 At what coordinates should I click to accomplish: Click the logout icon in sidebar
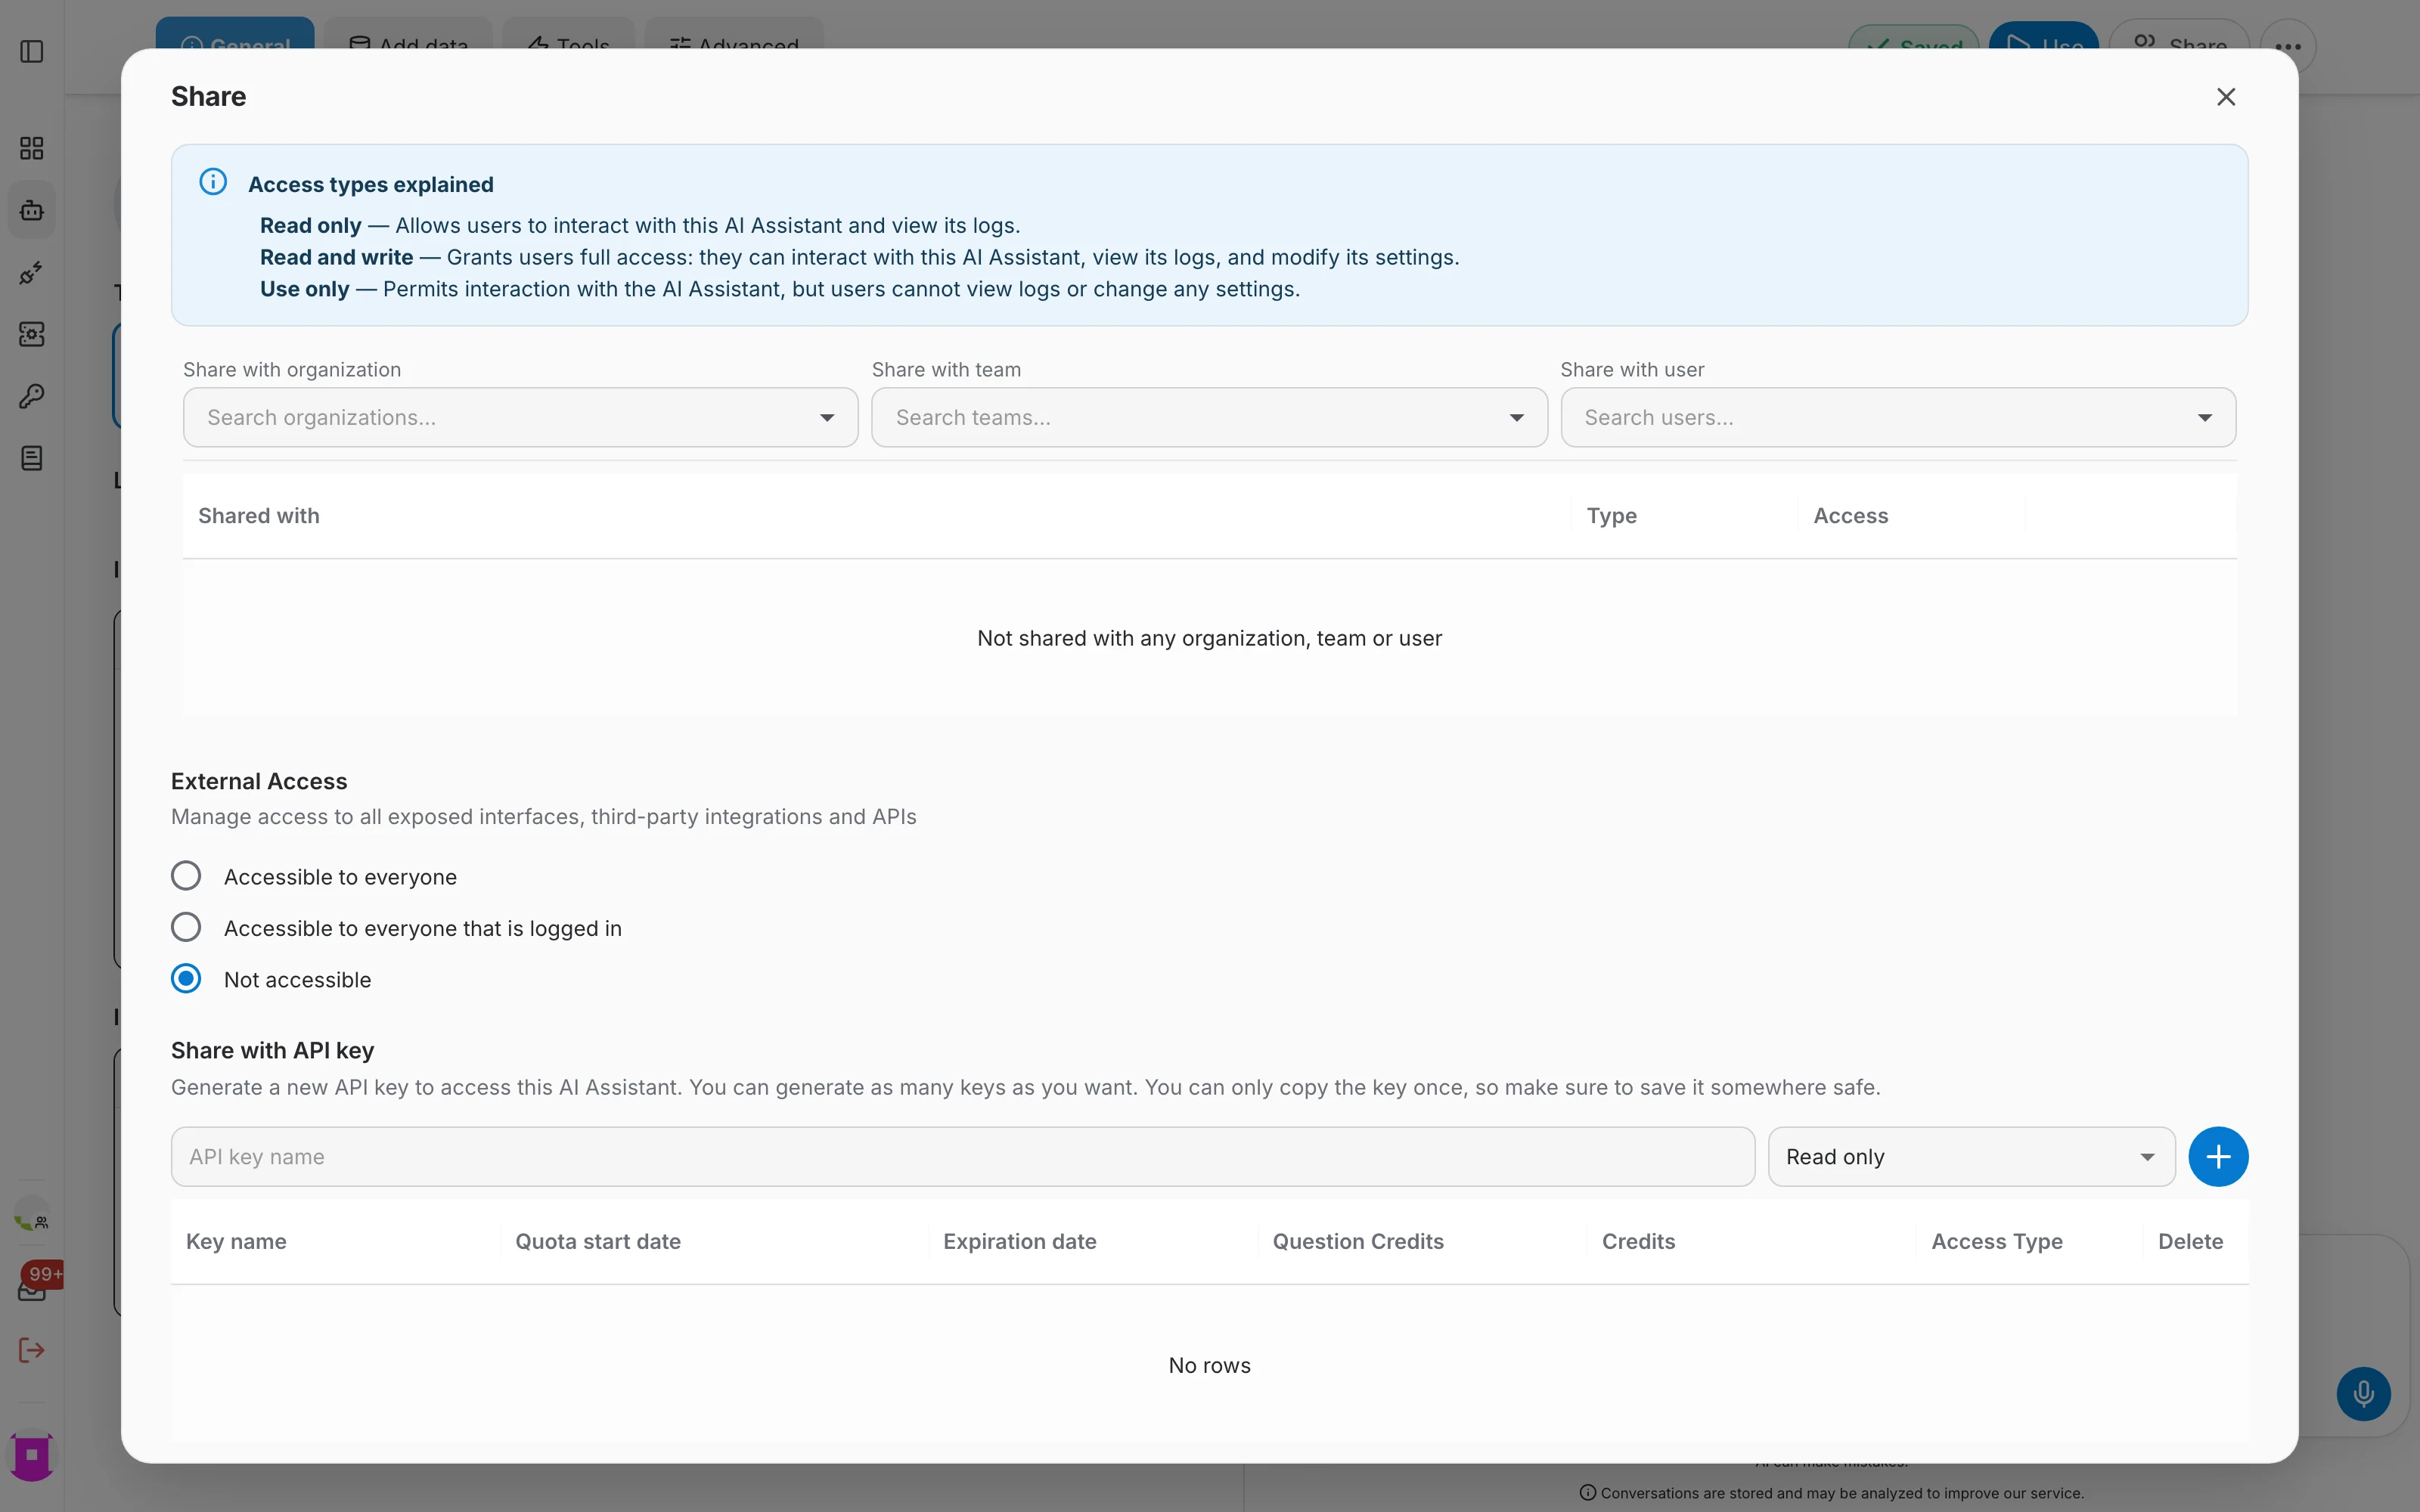[32, 1350]
